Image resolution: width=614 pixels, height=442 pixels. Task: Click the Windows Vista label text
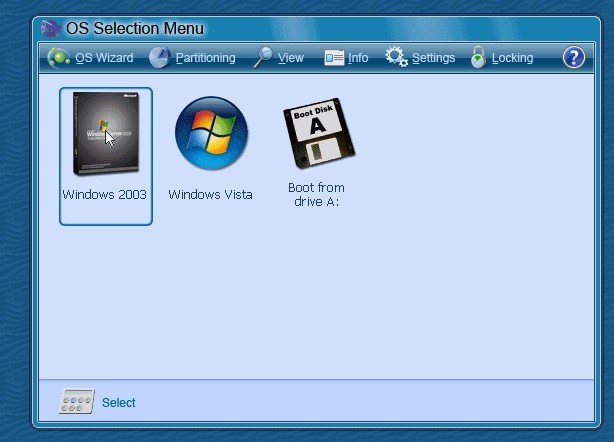(210, 194)
